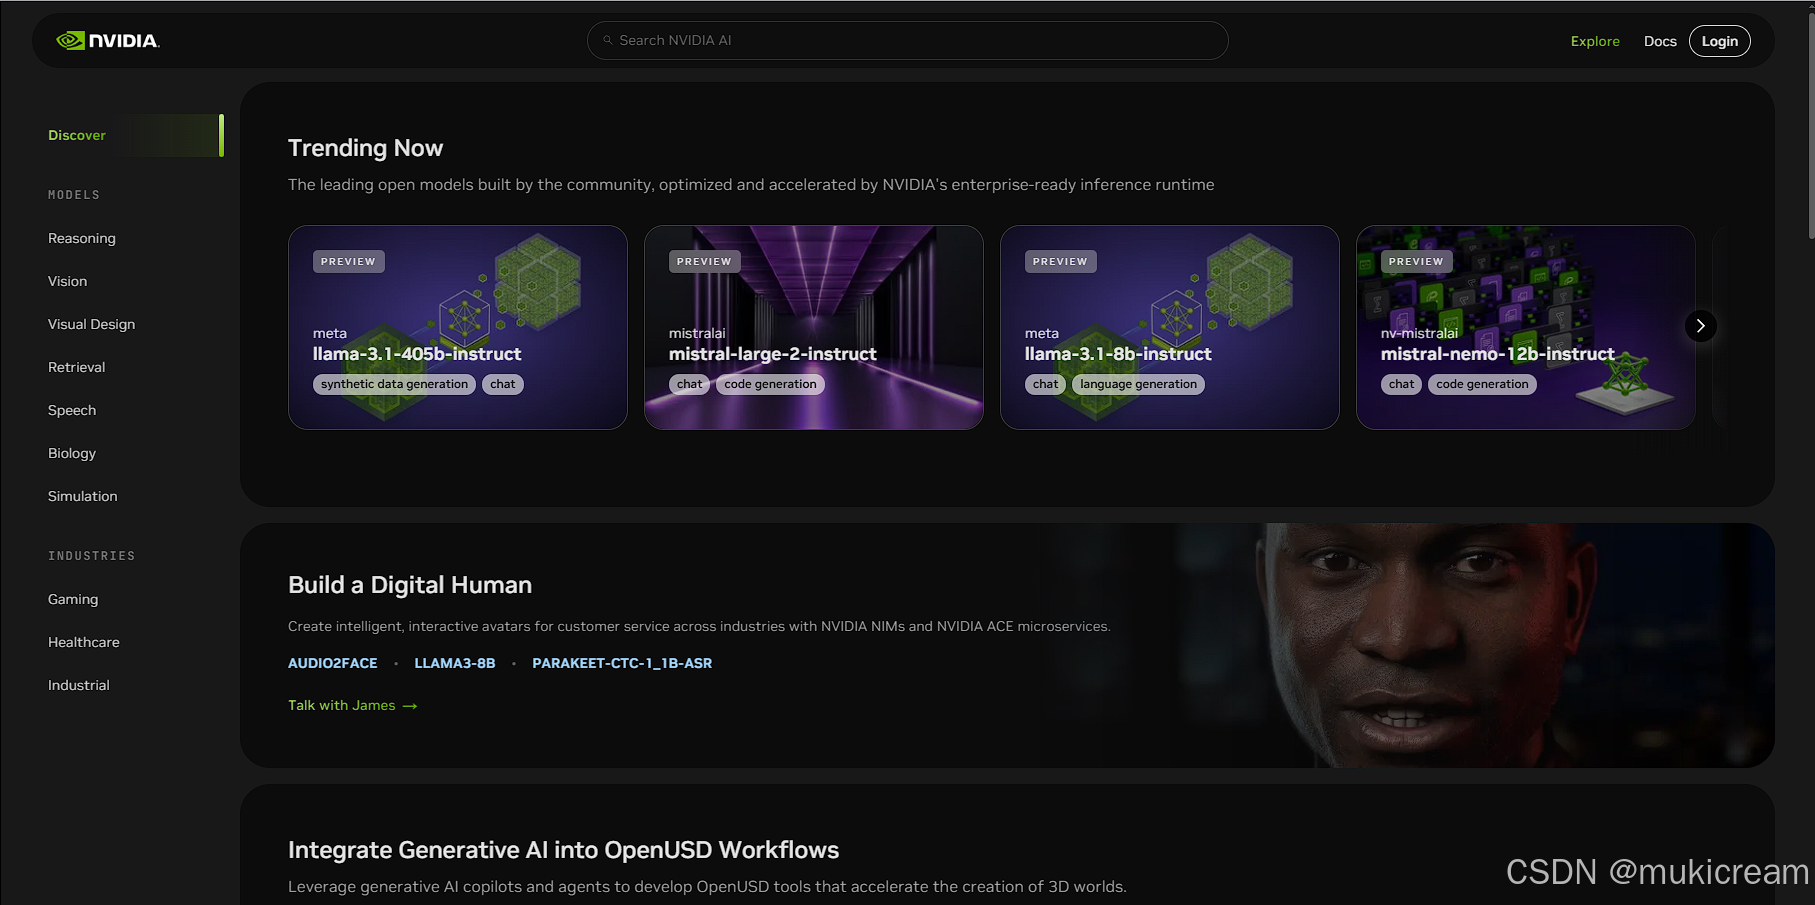Click Integrate Generative AI into OpenUSD Workflows heading
Viewport: 1815px width, 905px height.
(563, 850)
